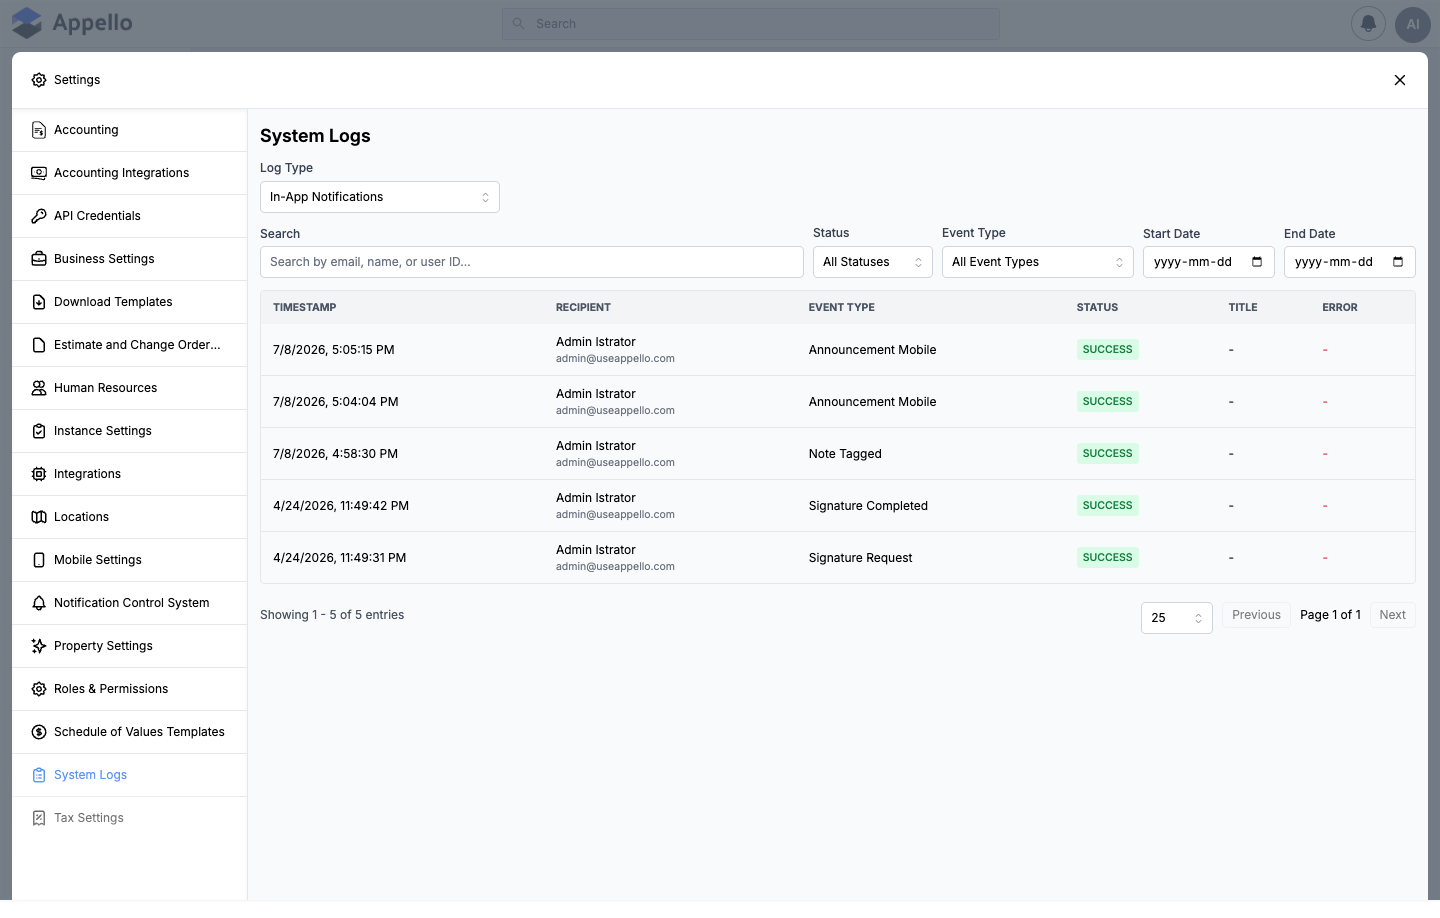The image size is (1440, 918).
Task: Click the Human Resources people icon
Action: 39,388
